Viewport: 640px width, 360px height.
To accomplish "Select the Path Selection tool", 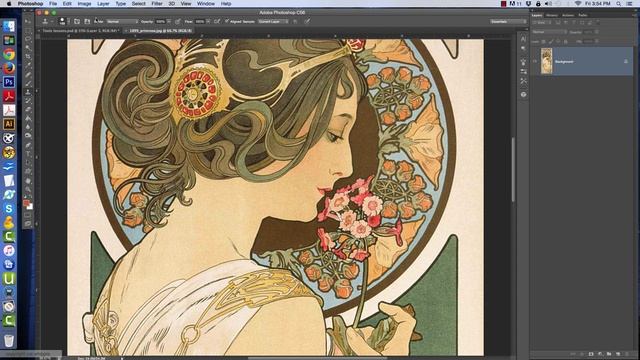I will coord(28,162).
